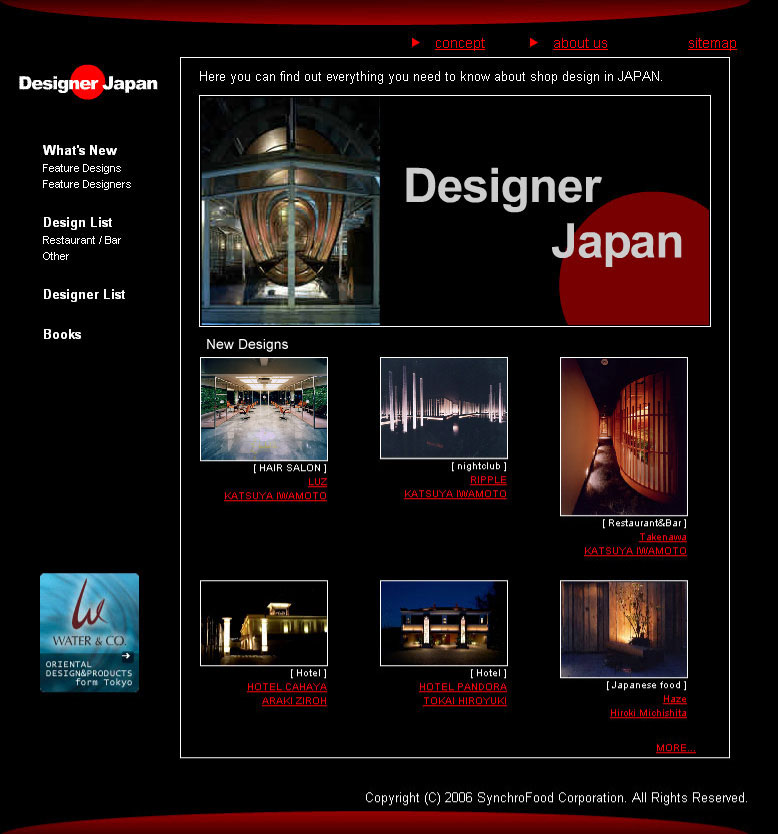Click the red arrow beside concept
778x834 pixels.
[416, 43]
